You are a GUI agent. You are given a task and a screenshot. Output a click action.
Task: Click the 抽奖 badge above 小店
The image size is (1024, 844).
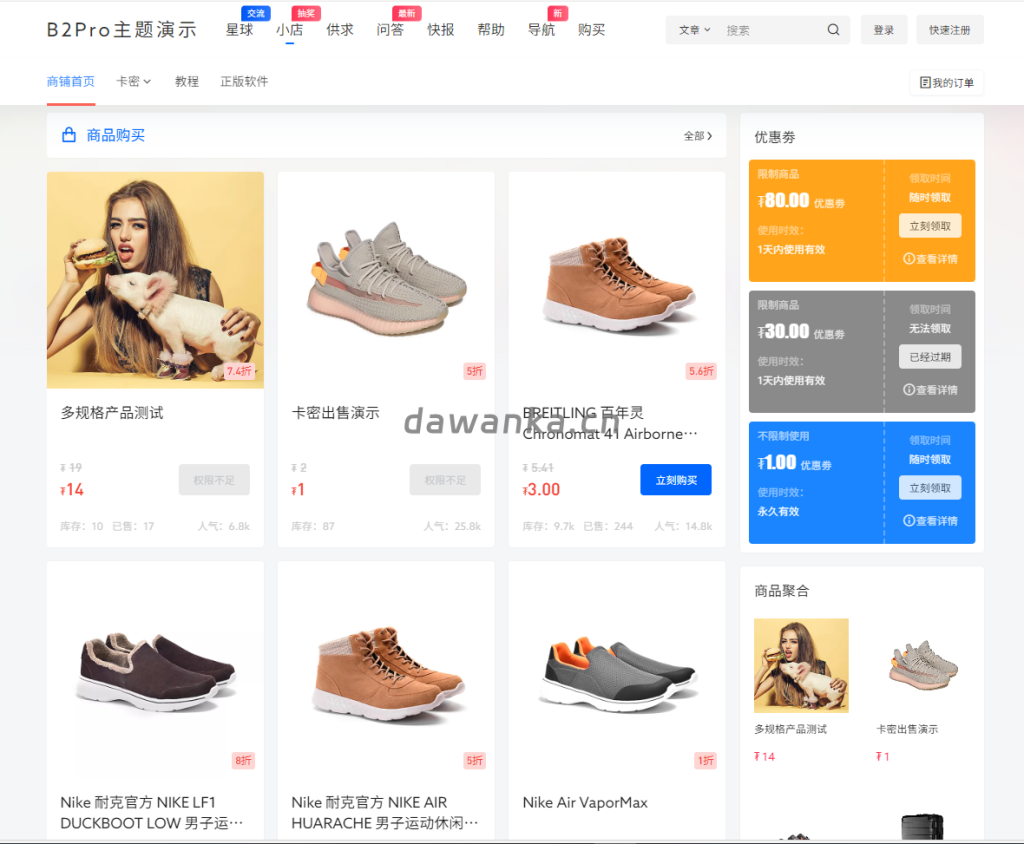click(x=306, y=13)
